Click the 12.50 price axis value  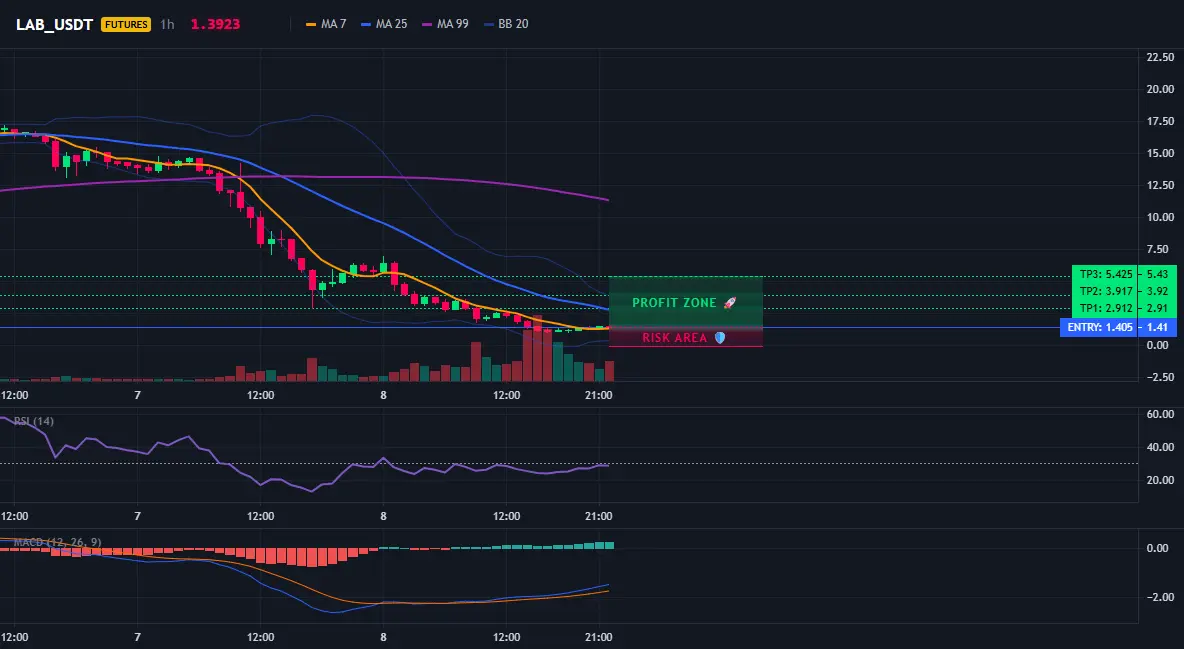coord(1160,185)
